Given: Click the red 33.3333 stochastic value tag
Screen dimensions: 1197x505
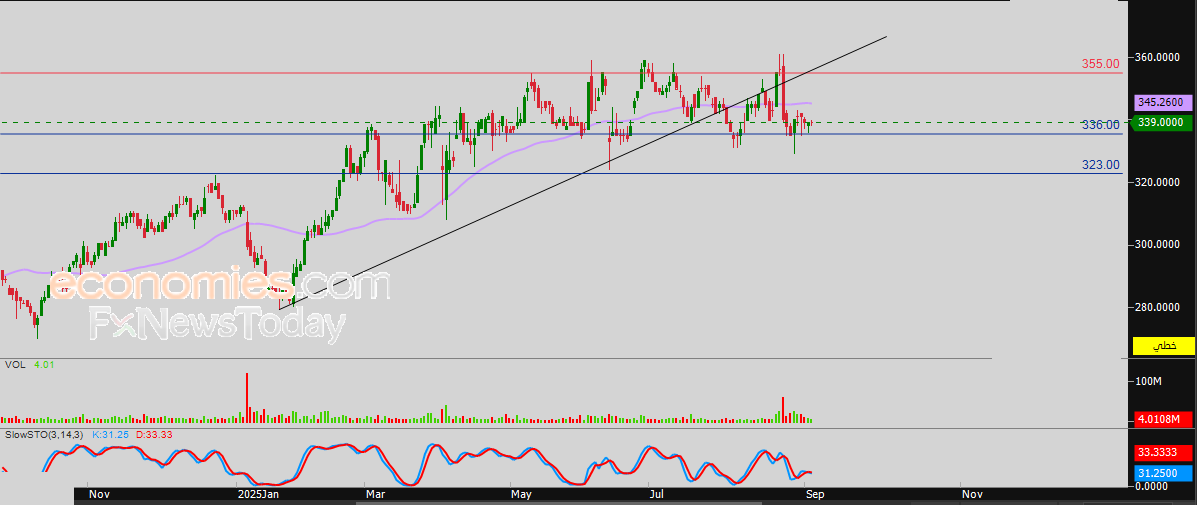Looking at the screenshot, I should tap(1163, 453).
